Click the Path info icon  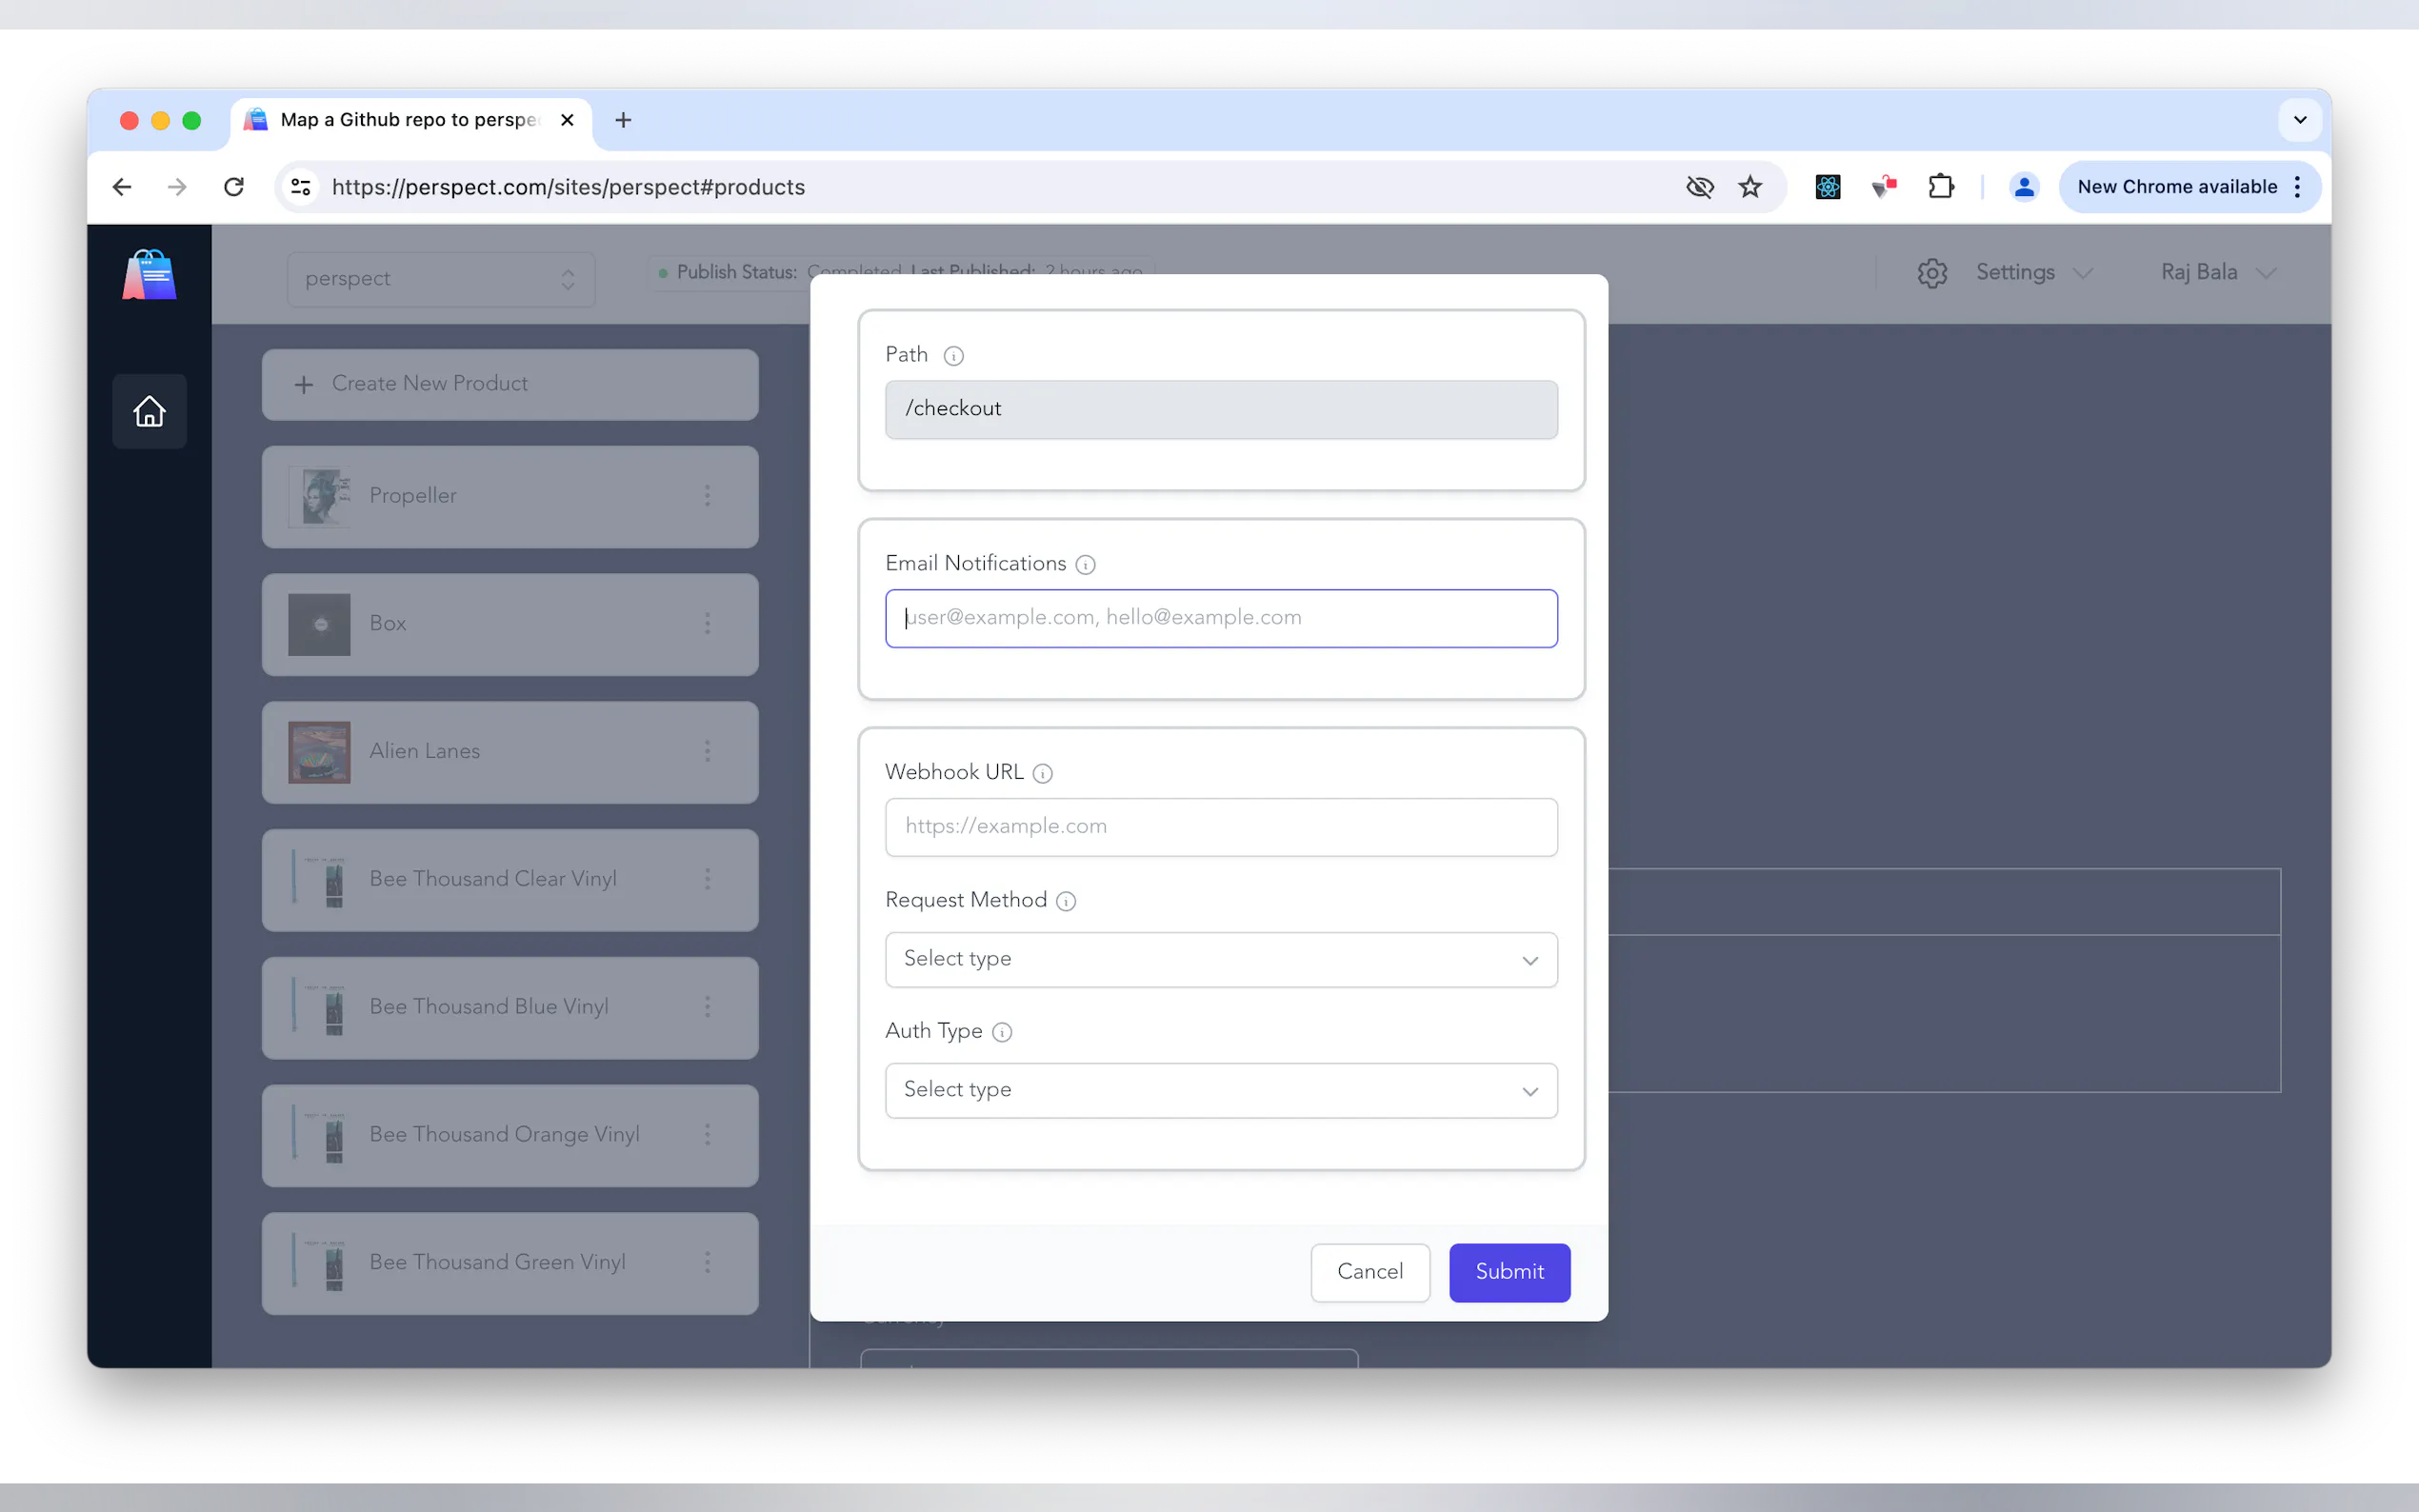[953, 356]
